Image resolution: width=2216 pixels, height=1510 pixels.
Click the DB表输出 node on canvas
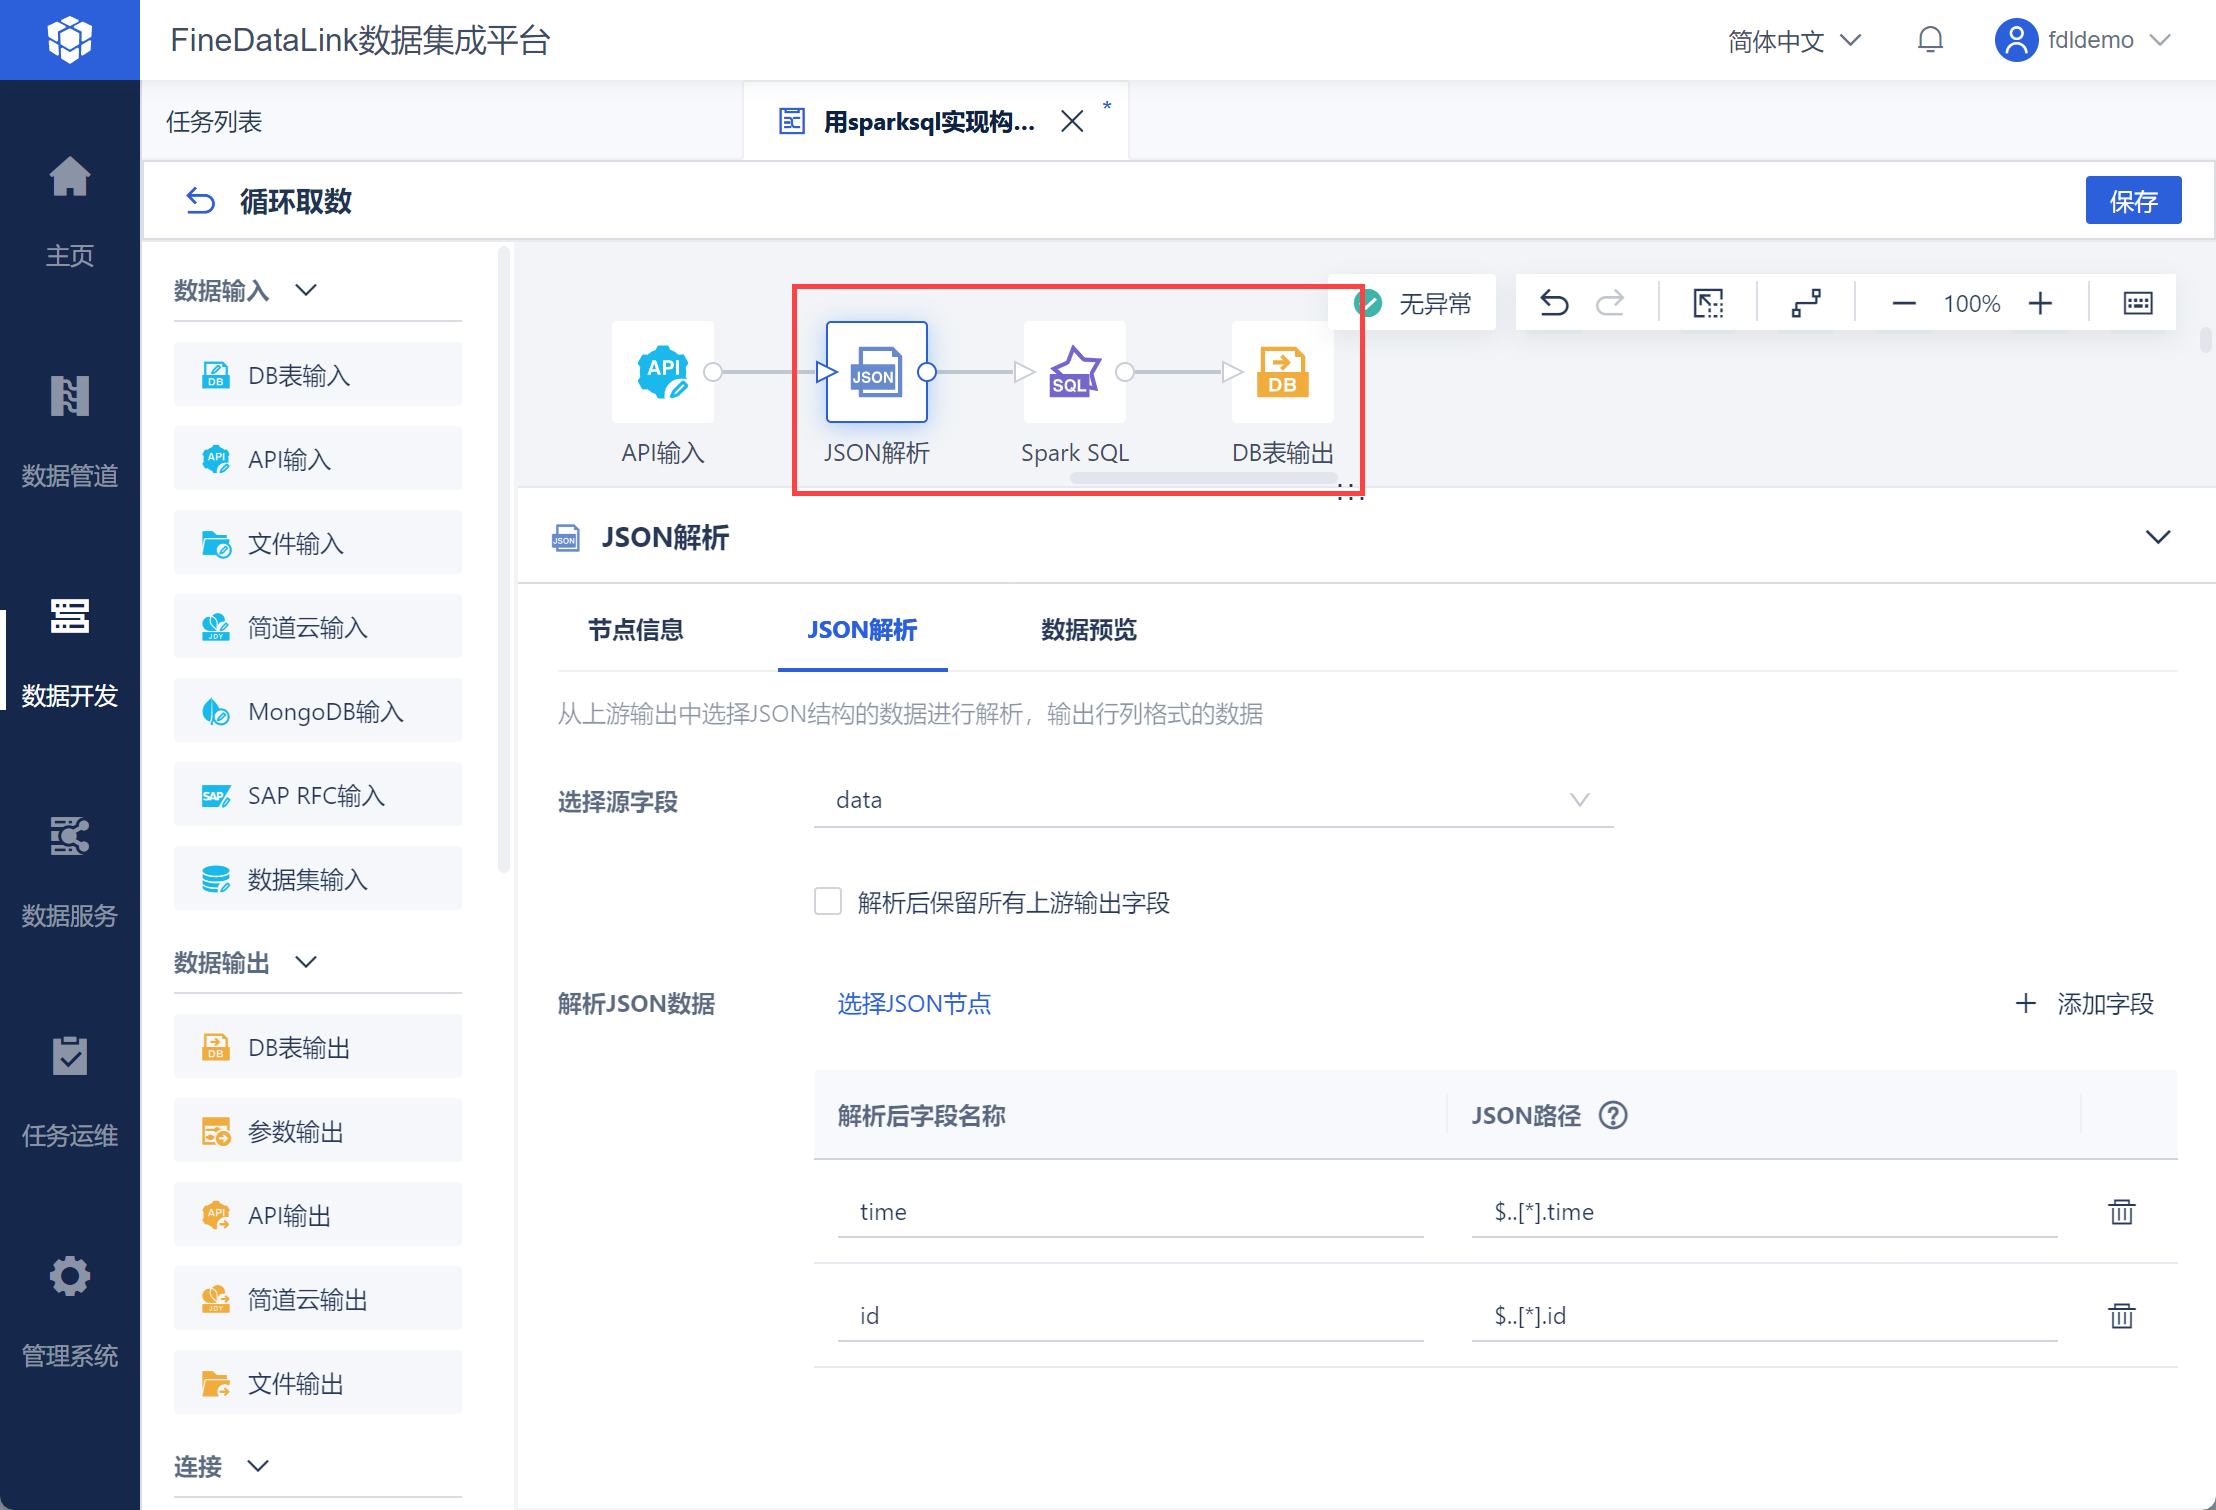point(1282,372)
